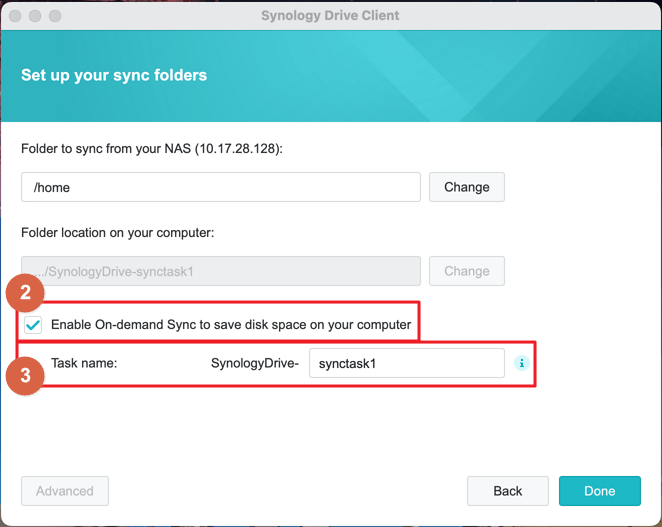Close the Synology Drive Client window
The image size is (662, 527).
pyautogui.click(x=17, y=16)
